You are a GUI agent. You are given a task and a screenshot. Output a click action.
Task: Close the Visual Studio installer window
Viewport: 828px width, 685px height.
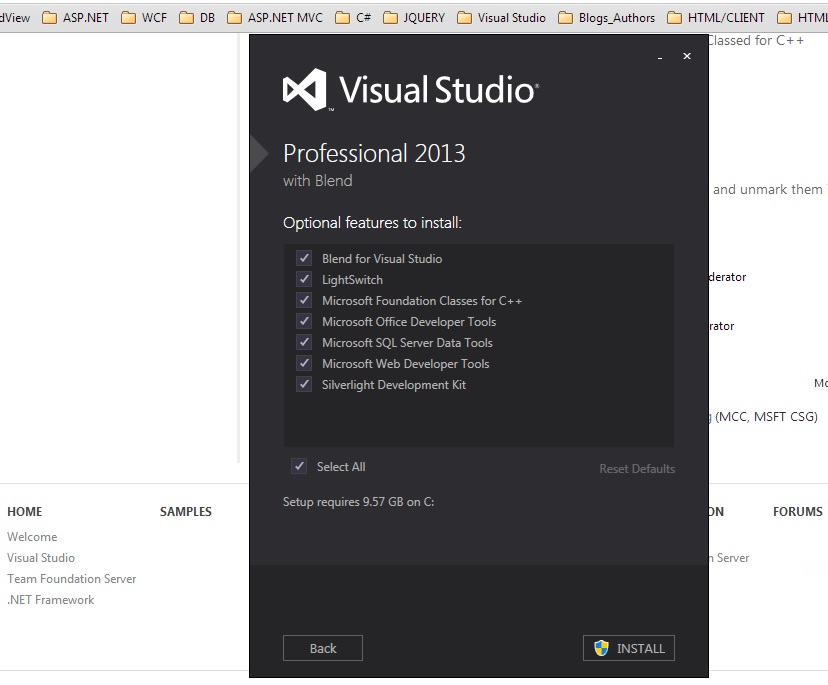tap(686, 56)
